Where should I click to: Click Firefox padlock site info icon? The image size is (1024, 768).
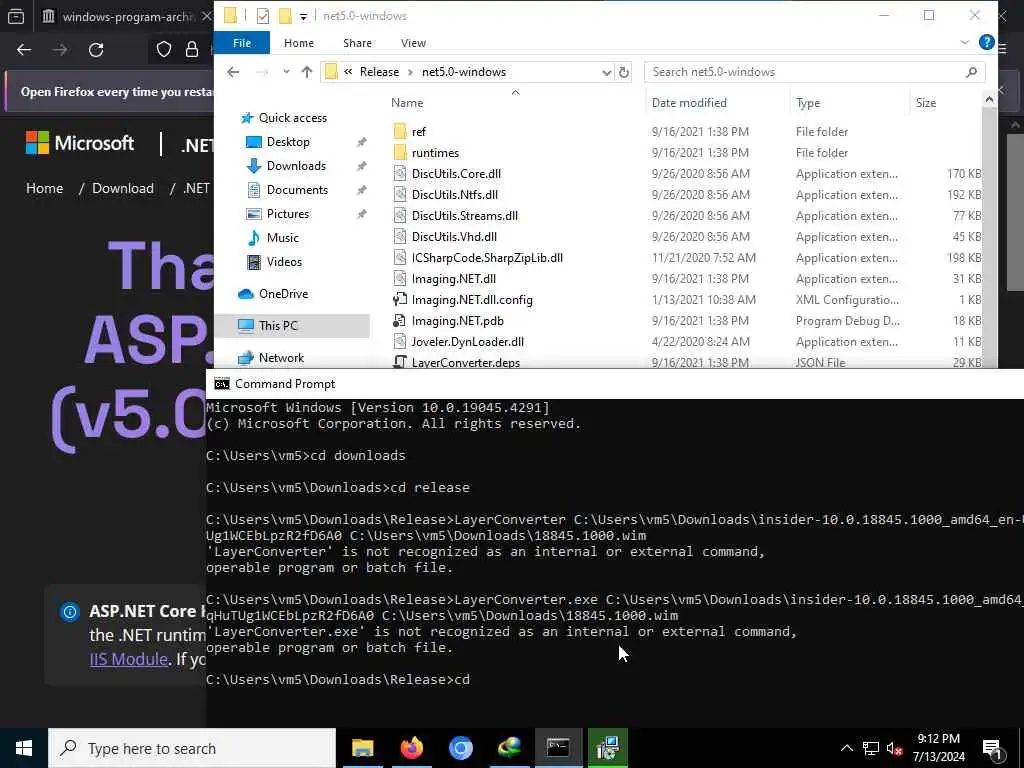tap(191, 50)
